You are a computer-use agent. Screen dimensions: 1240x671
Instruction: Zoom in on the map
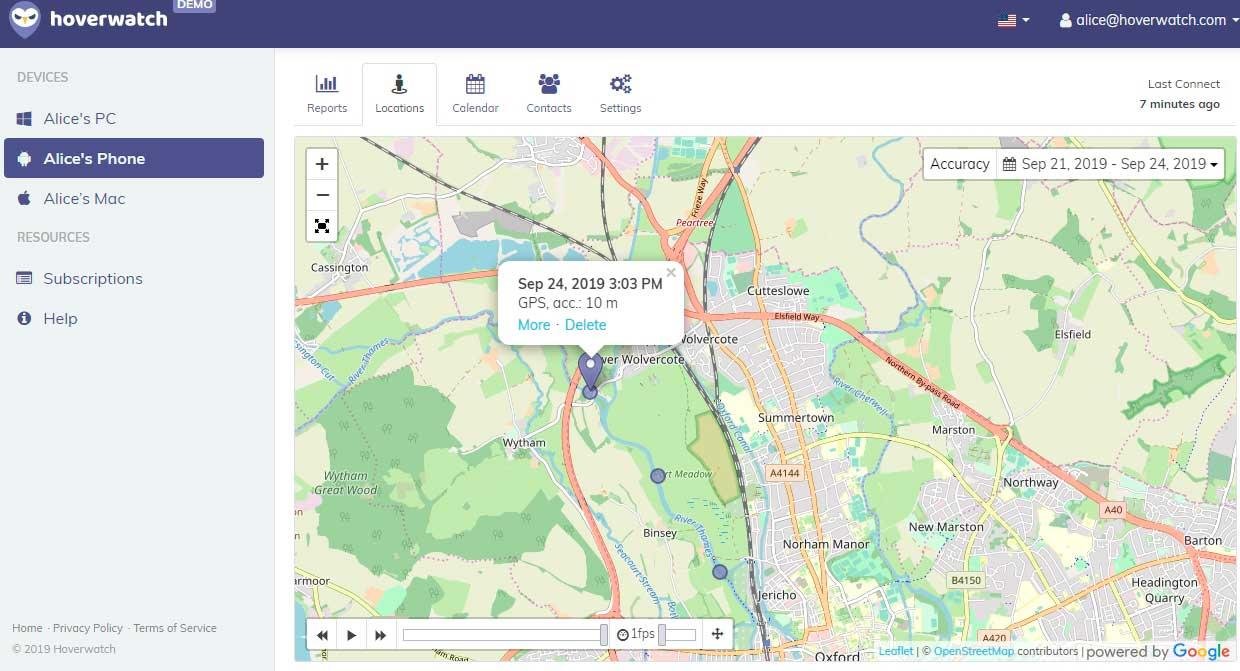click(322, 164)
